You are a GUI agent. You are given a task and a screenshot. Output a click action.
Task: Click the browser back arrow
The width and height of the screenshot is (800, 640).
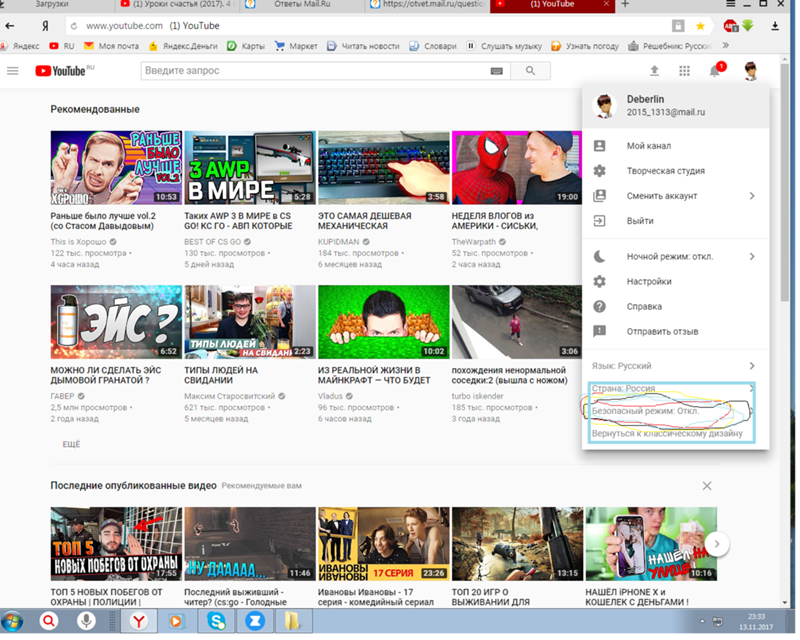pos(10,26)
